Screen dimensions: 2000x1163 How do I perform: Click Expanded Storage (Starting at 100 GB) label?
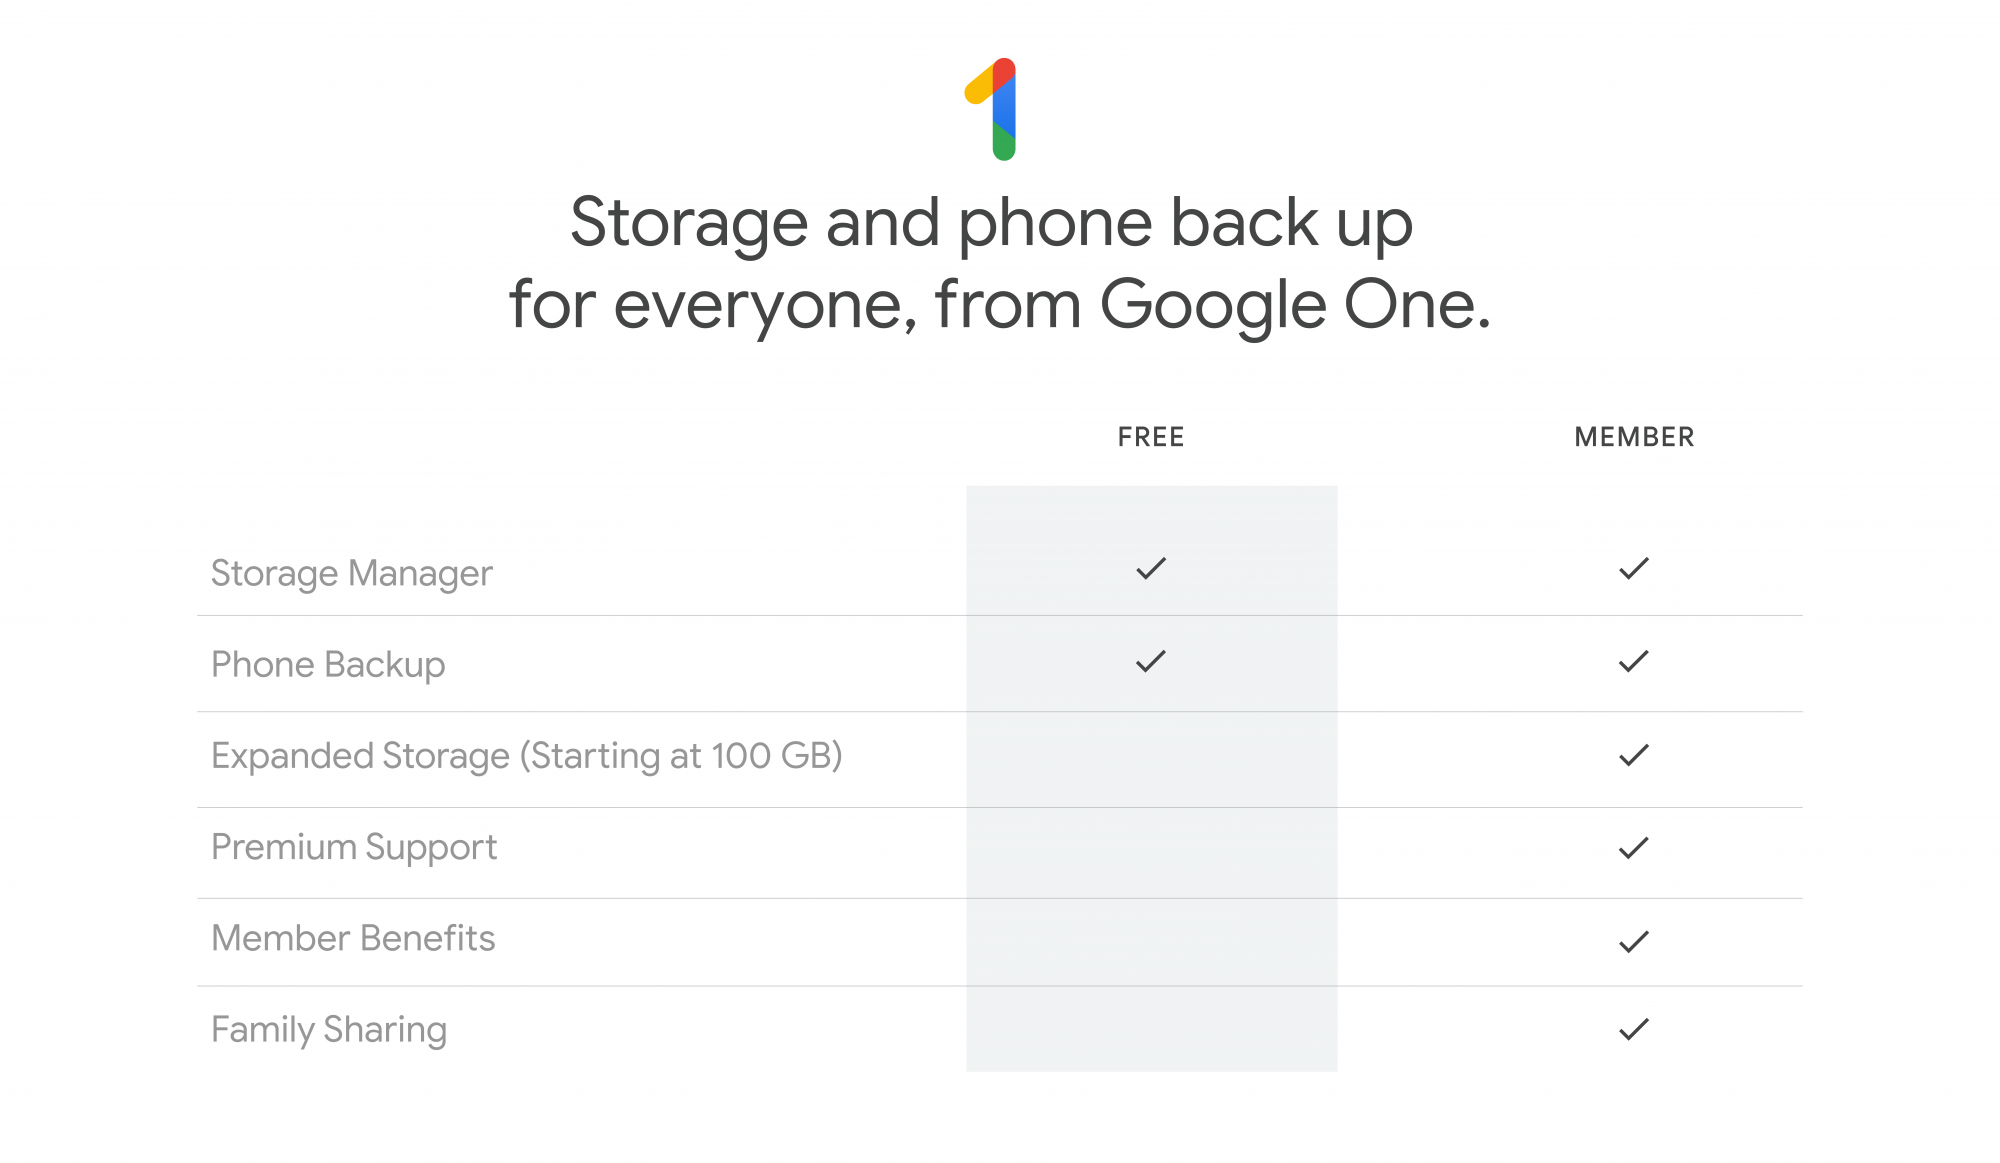point(527,756)
